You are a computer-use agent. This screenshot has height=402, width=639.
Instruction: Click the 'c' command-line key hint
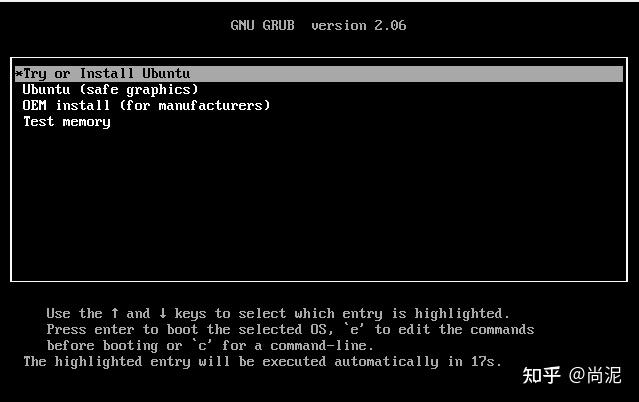click(202, 346)
